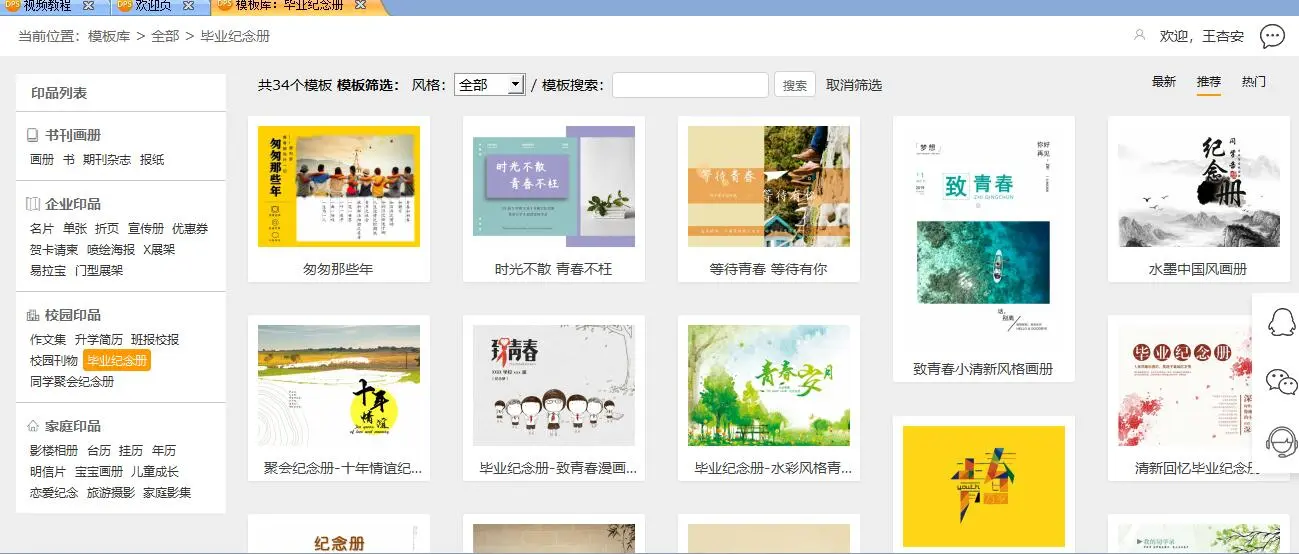The width and height of the screenshot is (1299, 554).
Task: Open WeChat contact icon on right sidebar
Action: (x=1281, y=381)
